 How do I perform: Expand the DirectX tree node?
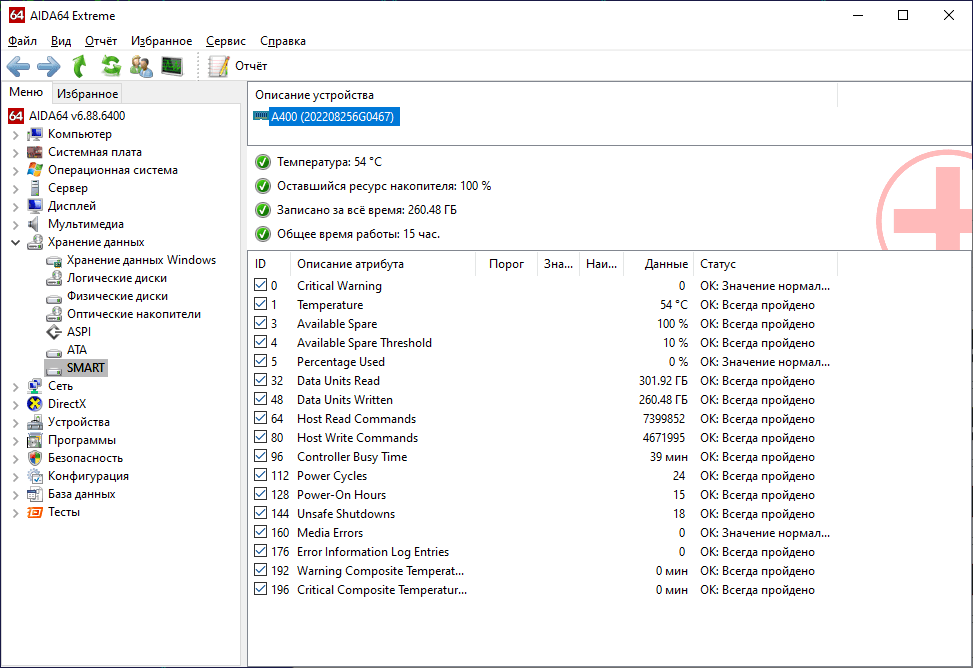click(x=16, y=405)
